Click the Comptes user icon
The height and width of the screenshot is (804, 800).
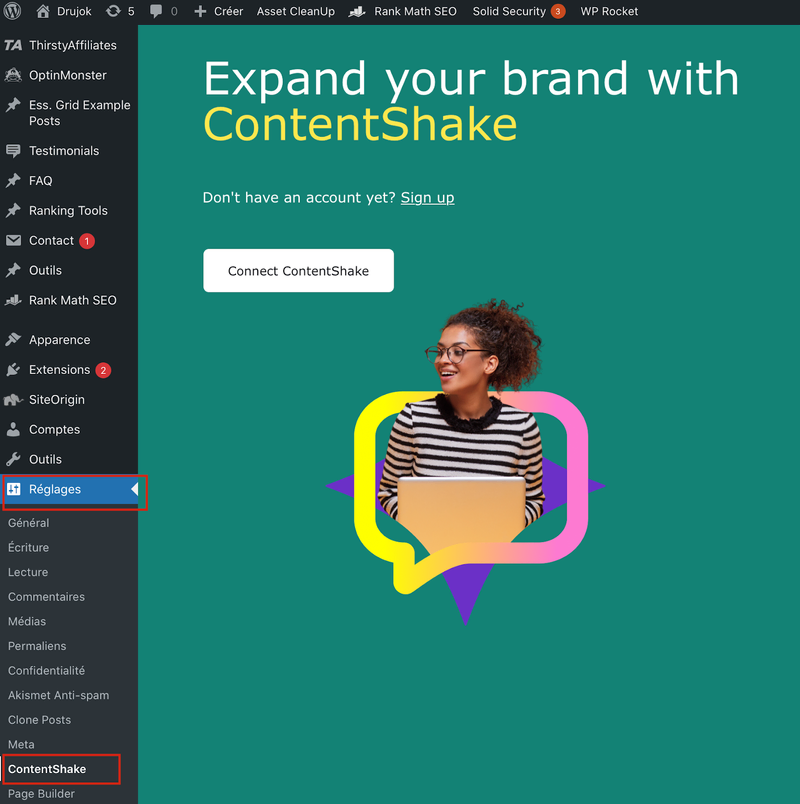[13, 429]
